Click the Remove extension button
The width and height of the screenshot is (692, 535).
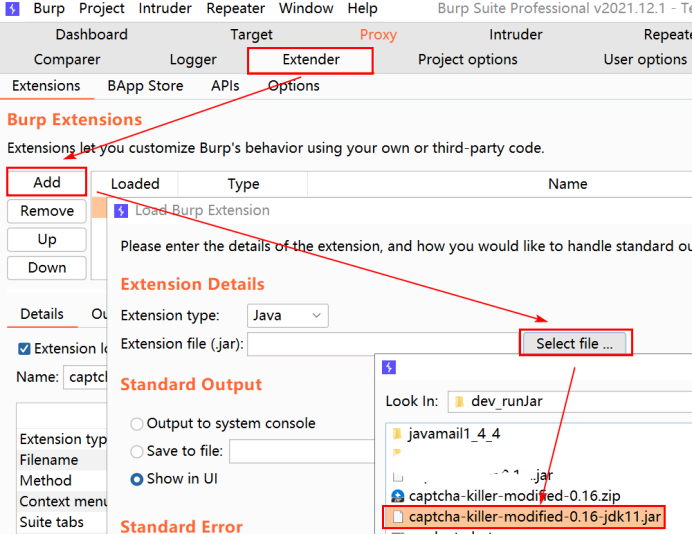coord(47,211)
